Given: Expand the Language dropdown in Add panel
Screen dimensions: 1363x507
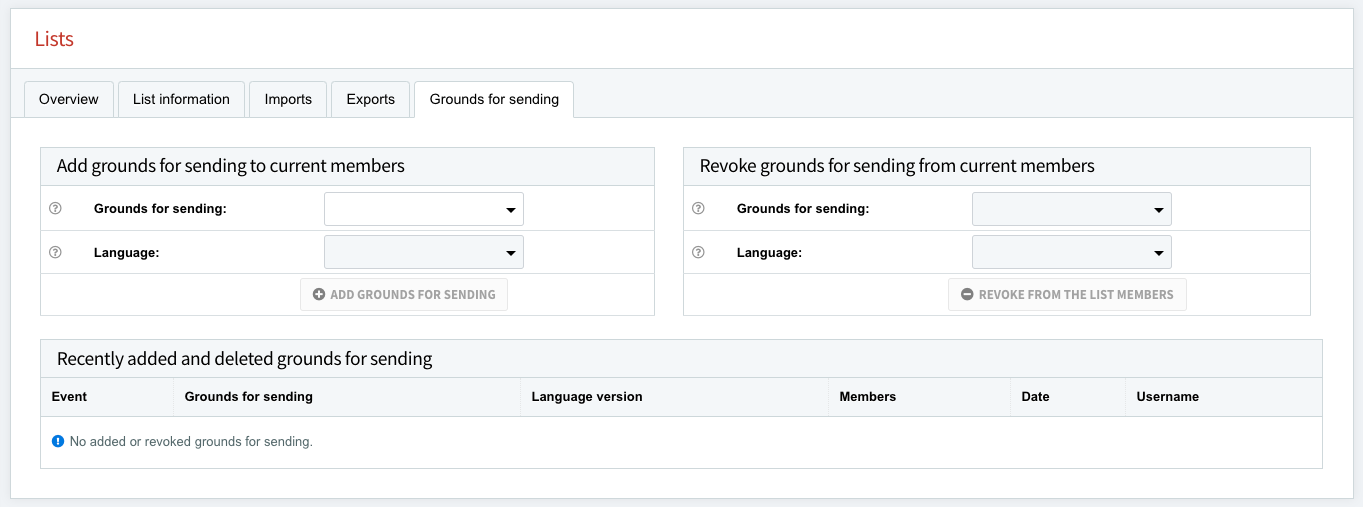Looking at the screenshot, I should pos(423,253).
